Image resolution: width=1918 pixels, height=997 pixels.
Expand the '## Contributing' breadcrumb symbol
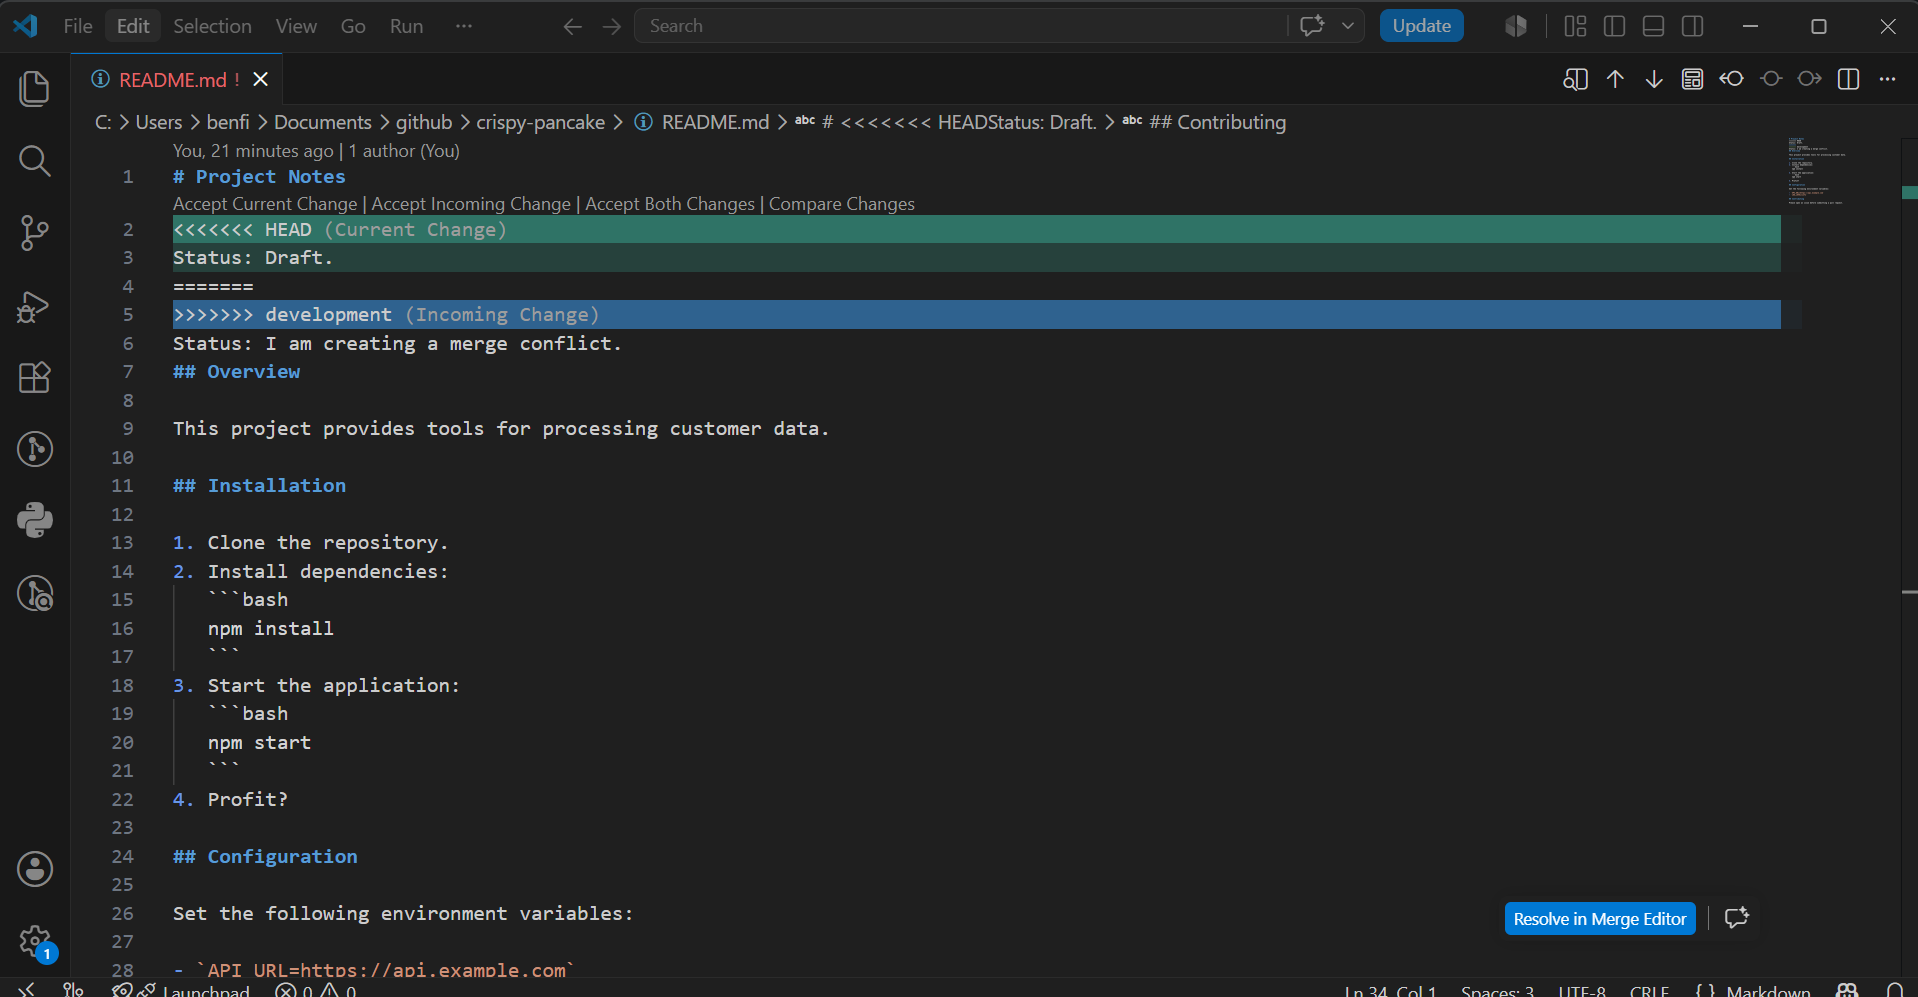(1204, 122)
